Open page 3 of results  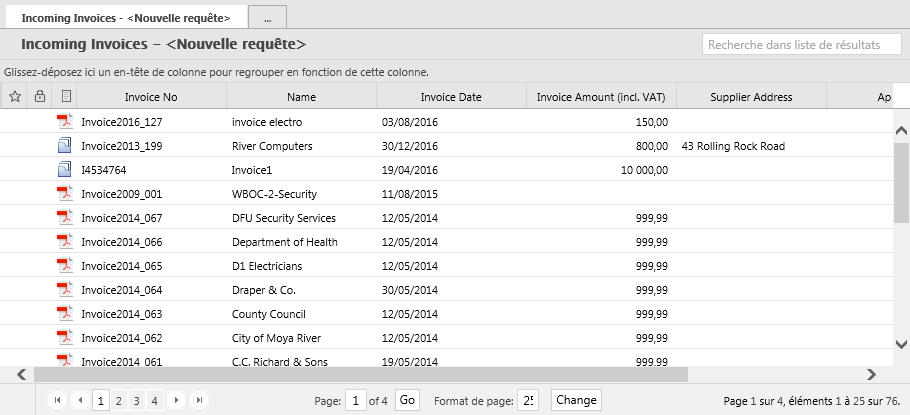(136, 400)
